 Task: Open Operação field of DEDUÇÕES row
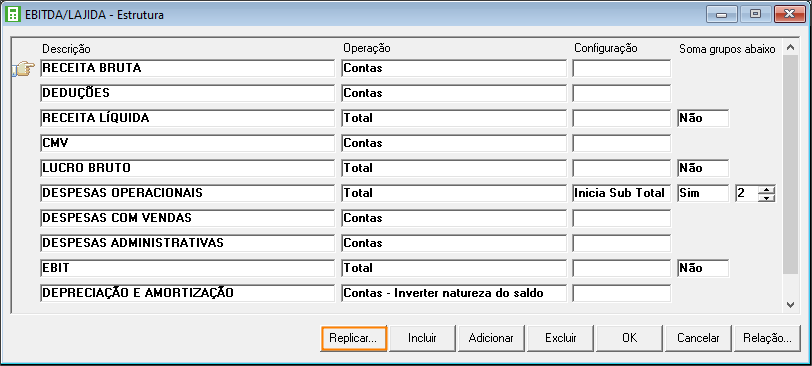click(454, 93)
